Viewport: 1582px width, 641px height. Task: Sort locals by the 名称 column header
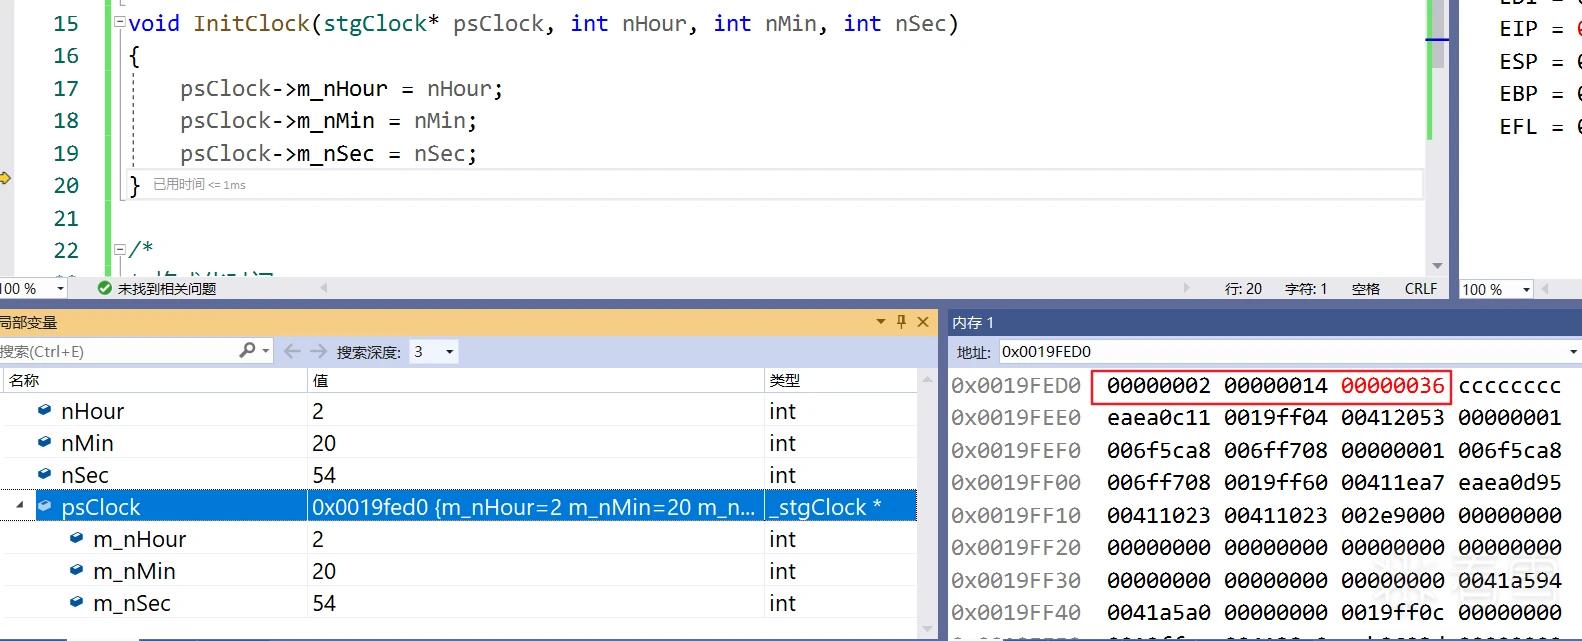[x=154, y=380]
